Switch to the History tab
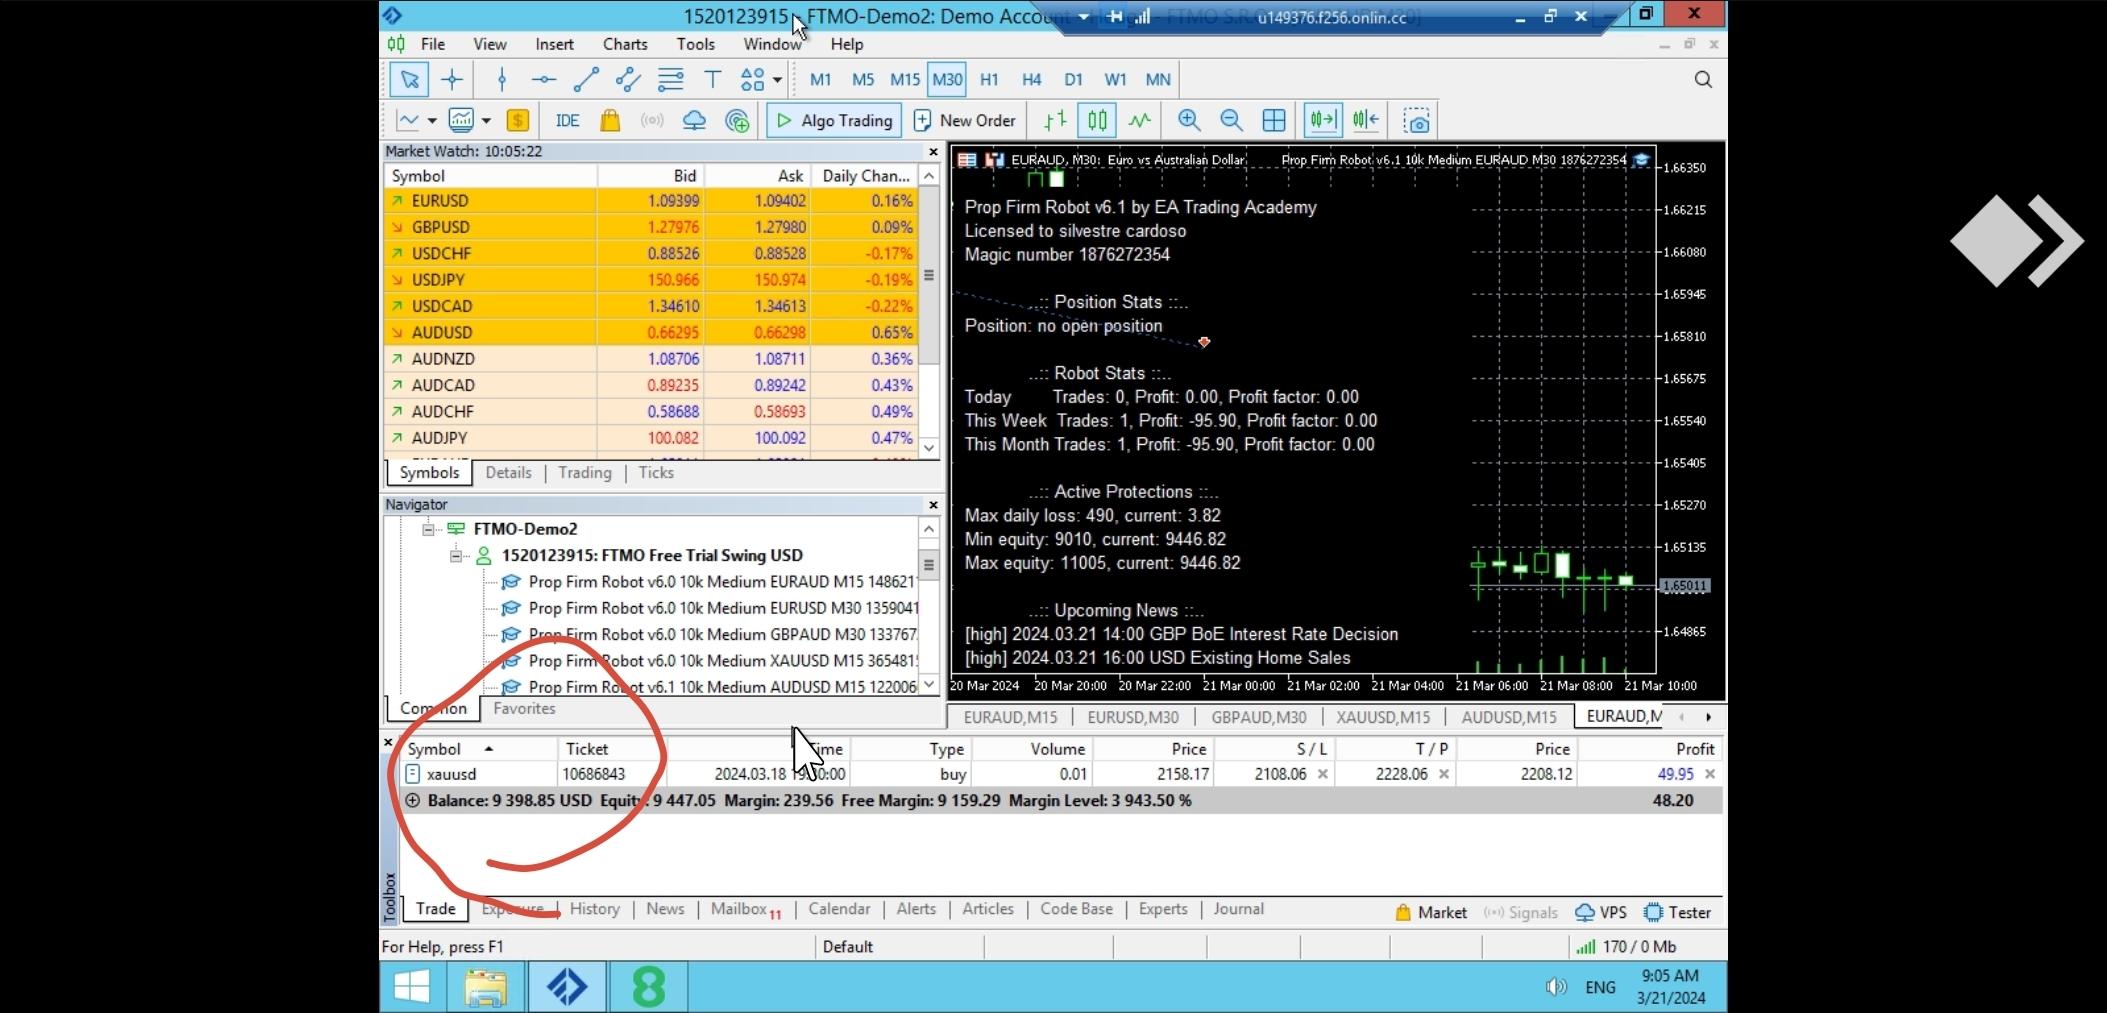 pos(595,909)
